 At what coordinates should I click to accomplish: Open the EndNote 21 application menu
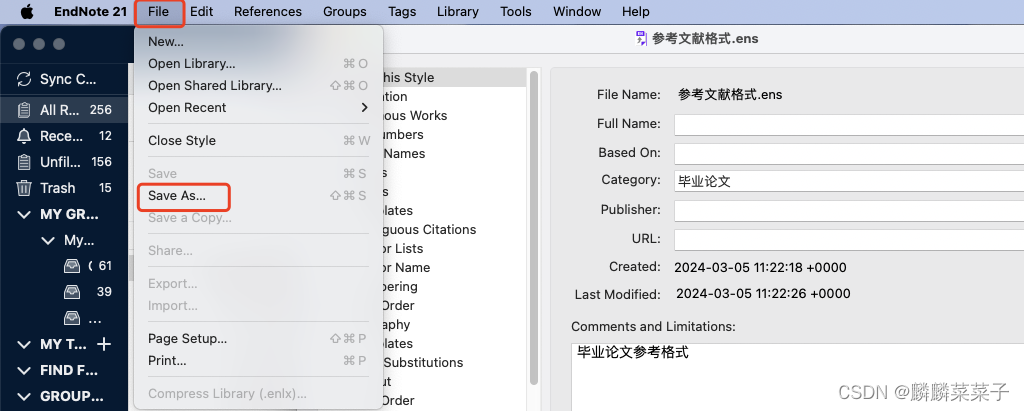(91, 12)
